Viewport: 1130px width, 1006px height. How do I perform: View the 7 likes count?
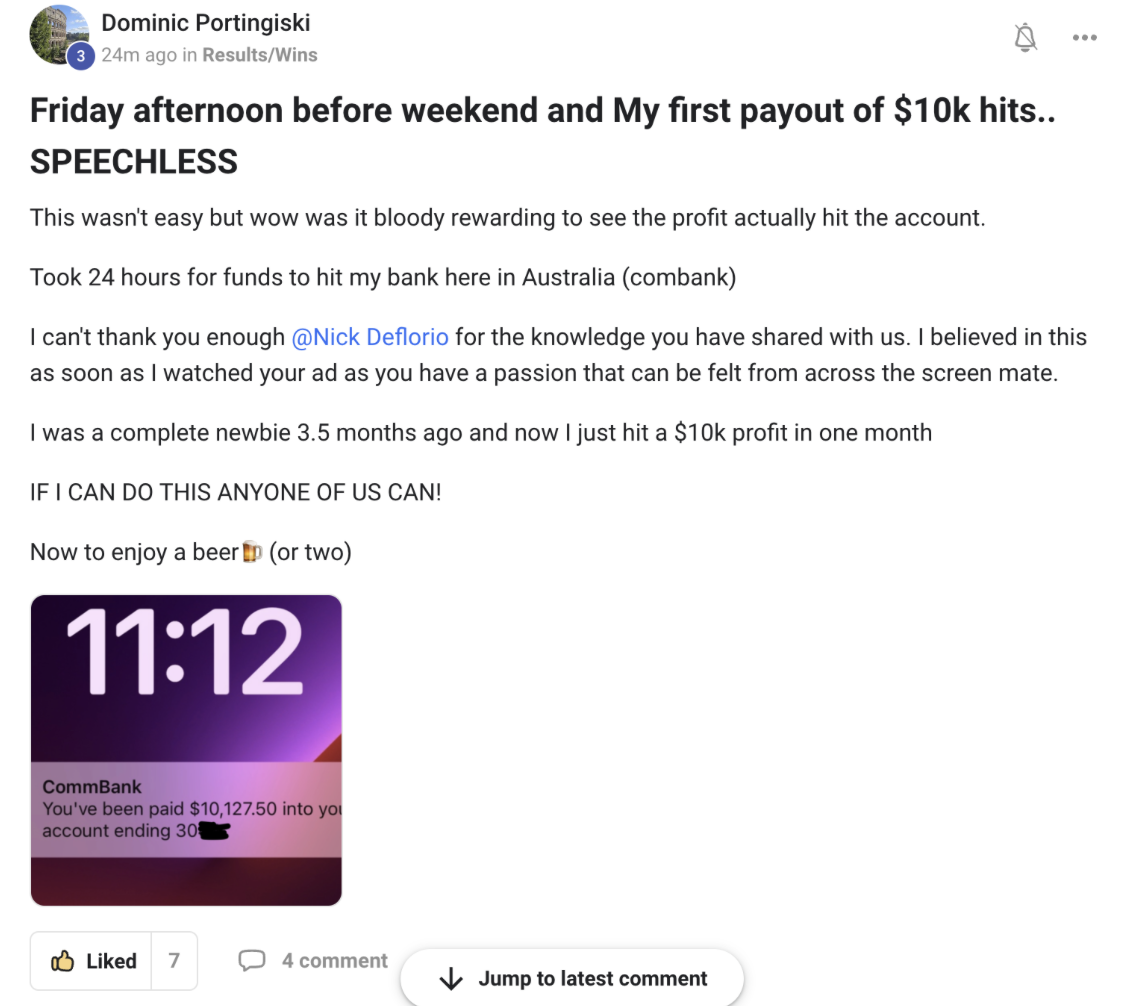click(x=174, y=961)
